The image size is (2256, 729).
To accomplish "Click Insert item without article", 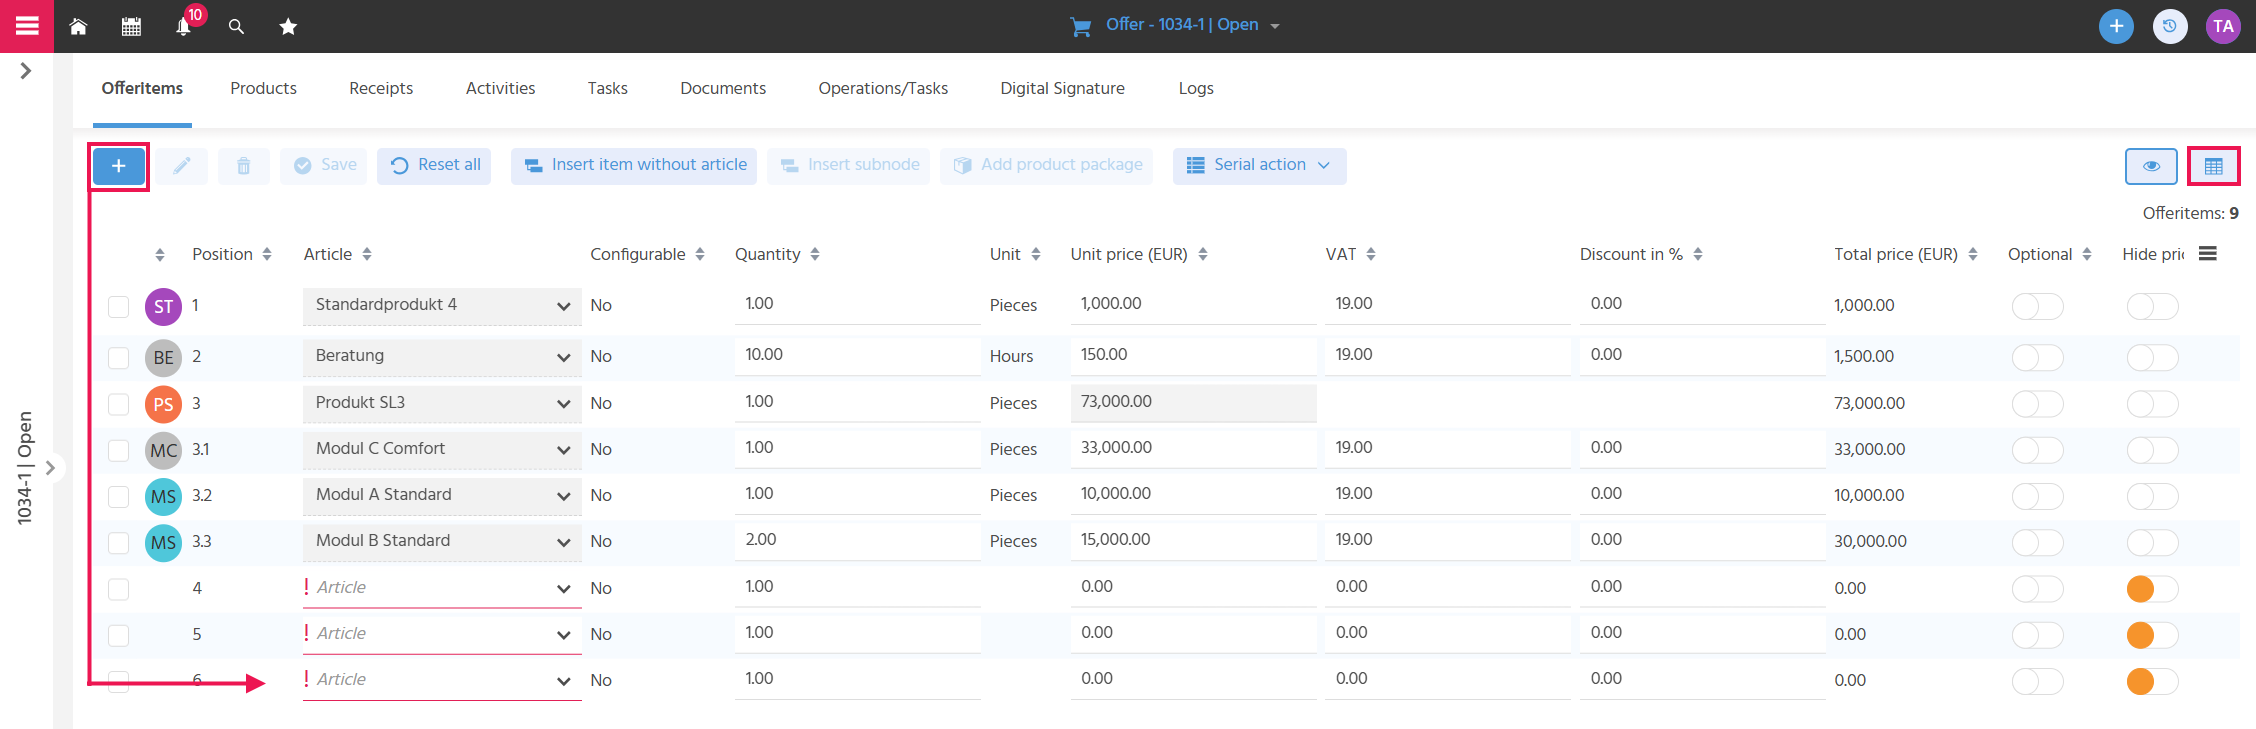I will 634,166.
